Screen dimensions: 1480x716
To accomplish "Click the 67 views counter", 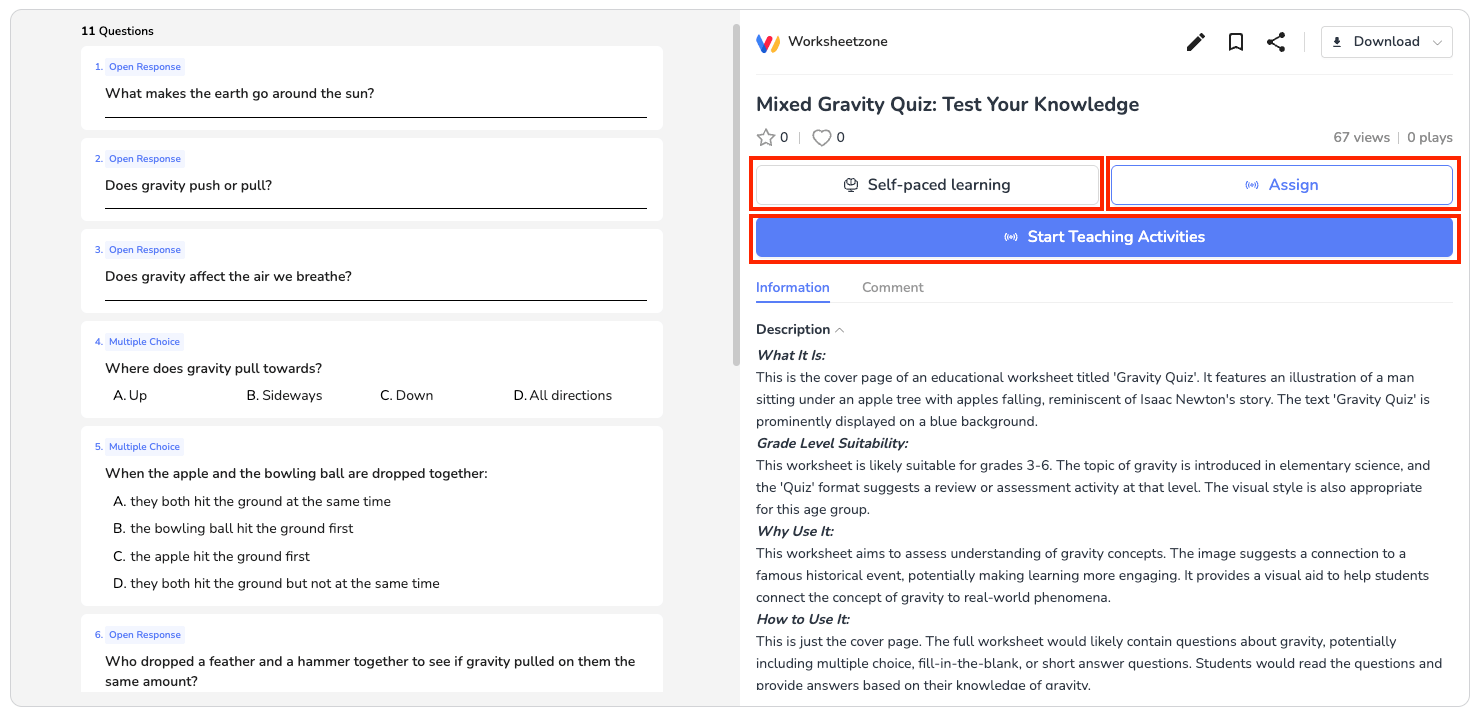I will [x=1362, y=137].
